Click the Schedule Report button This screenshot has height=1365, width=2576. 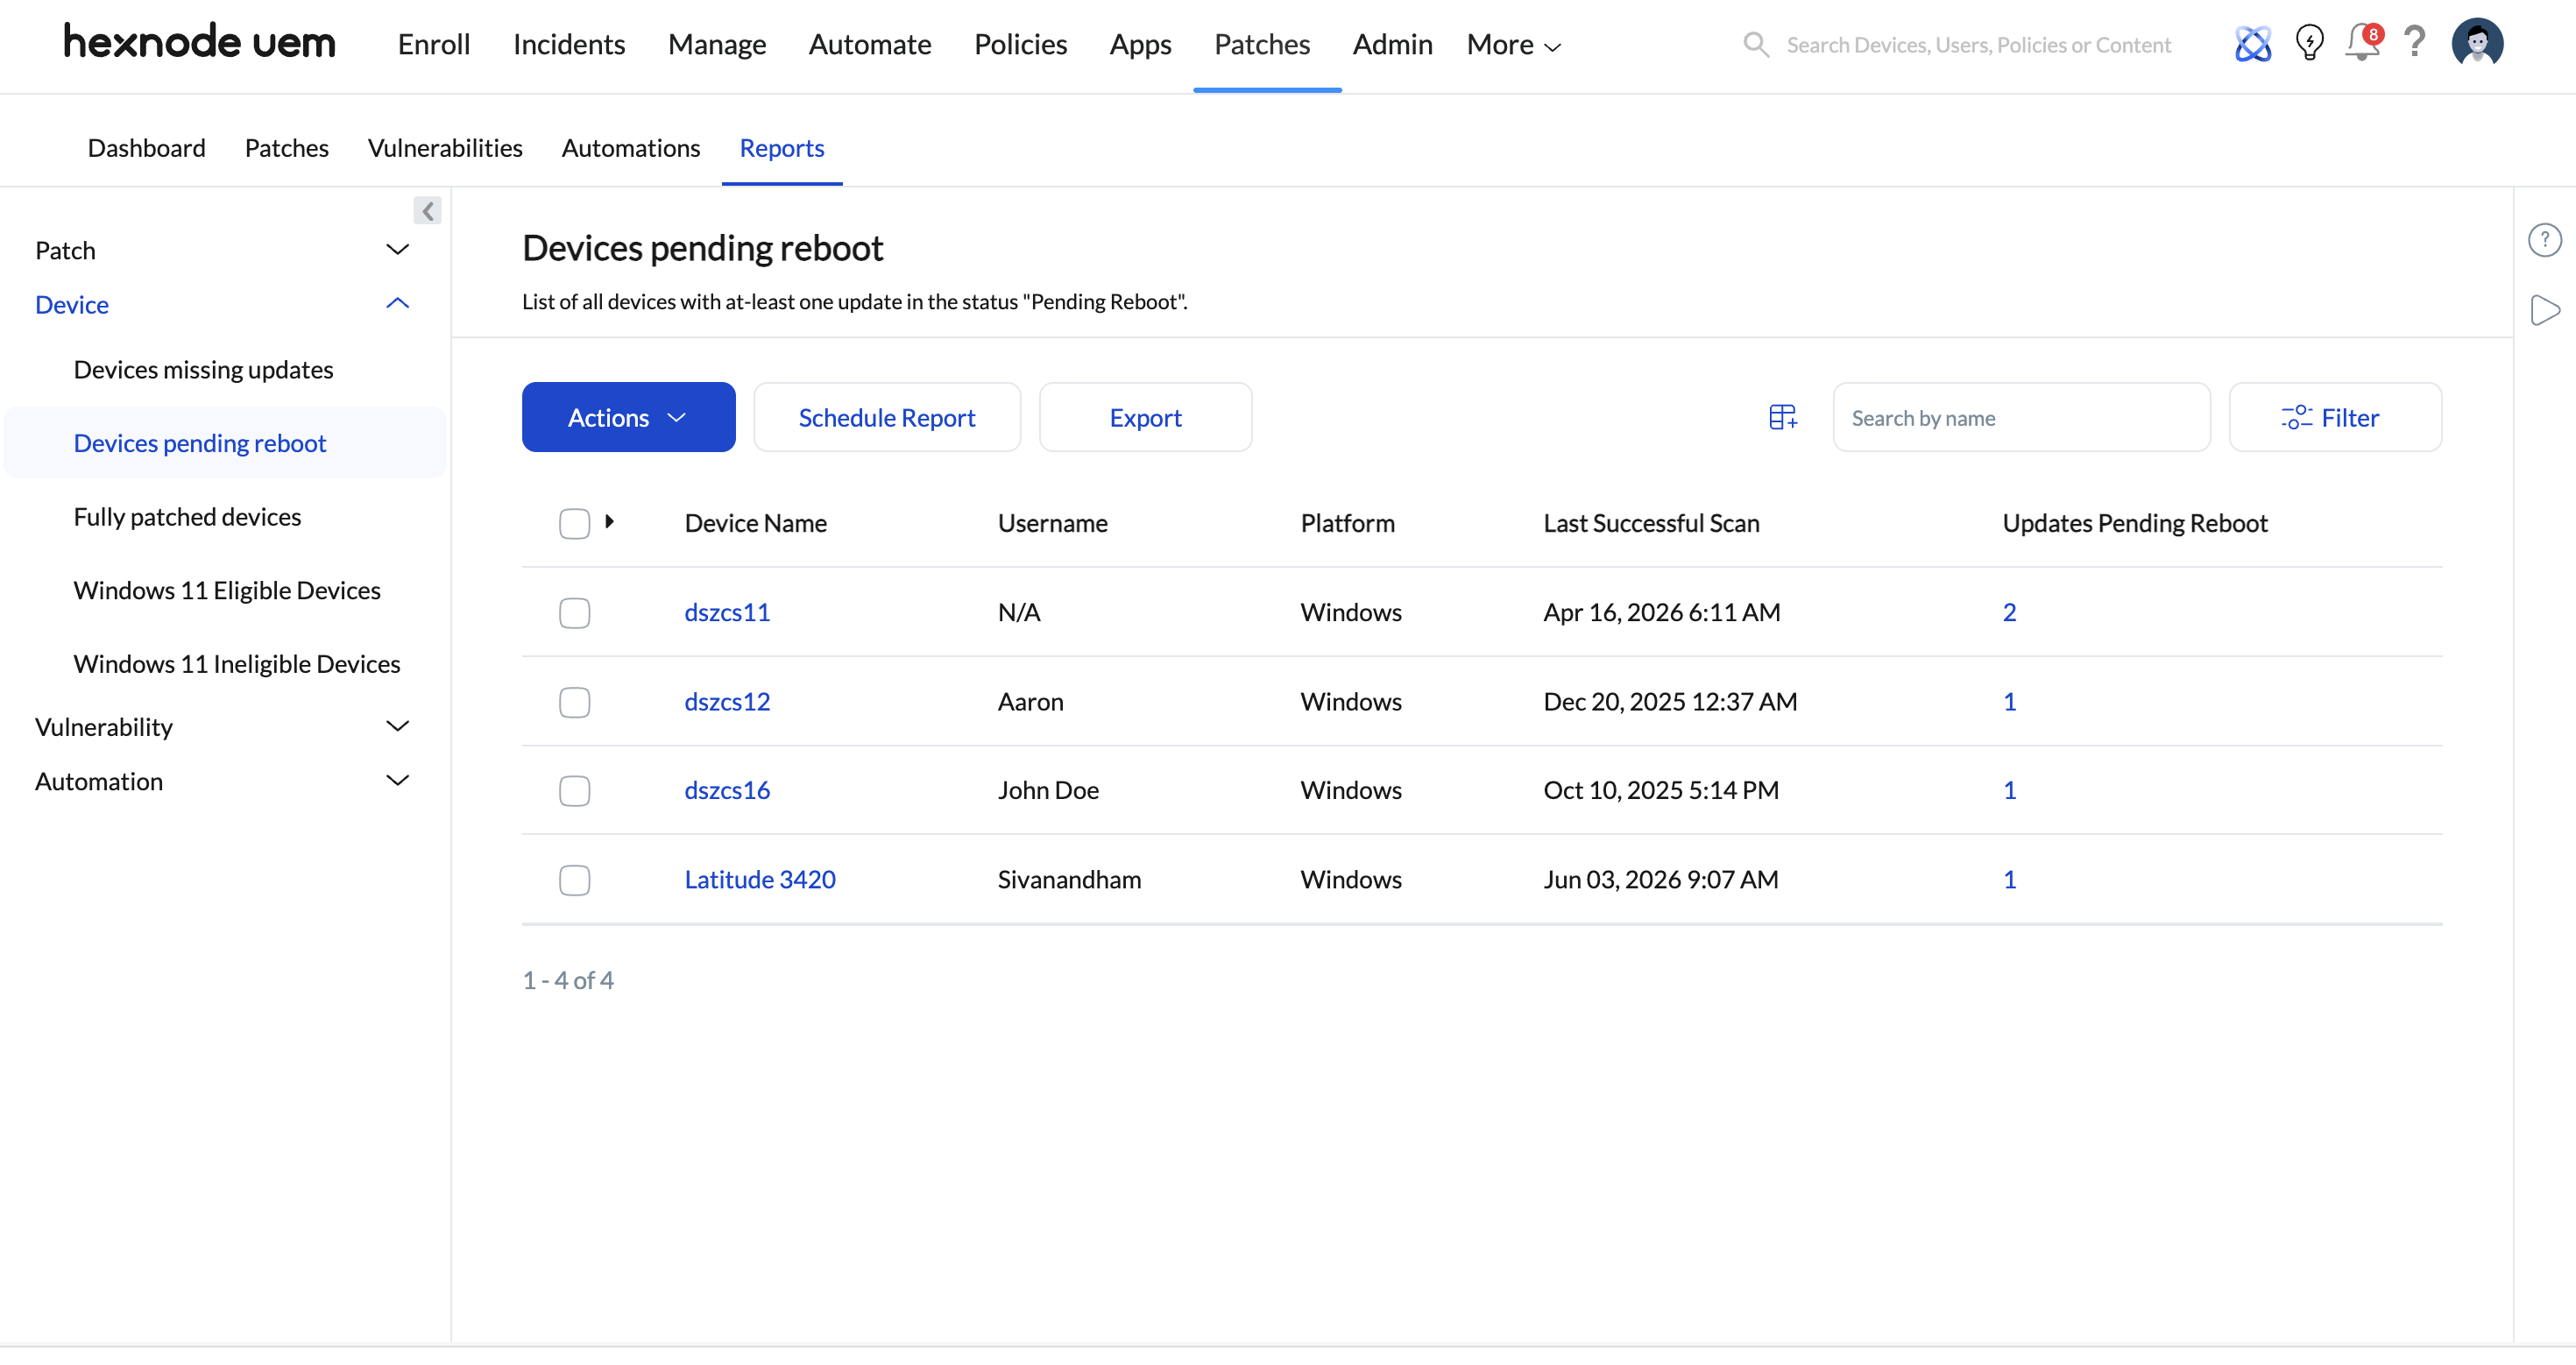coord(887,417)
